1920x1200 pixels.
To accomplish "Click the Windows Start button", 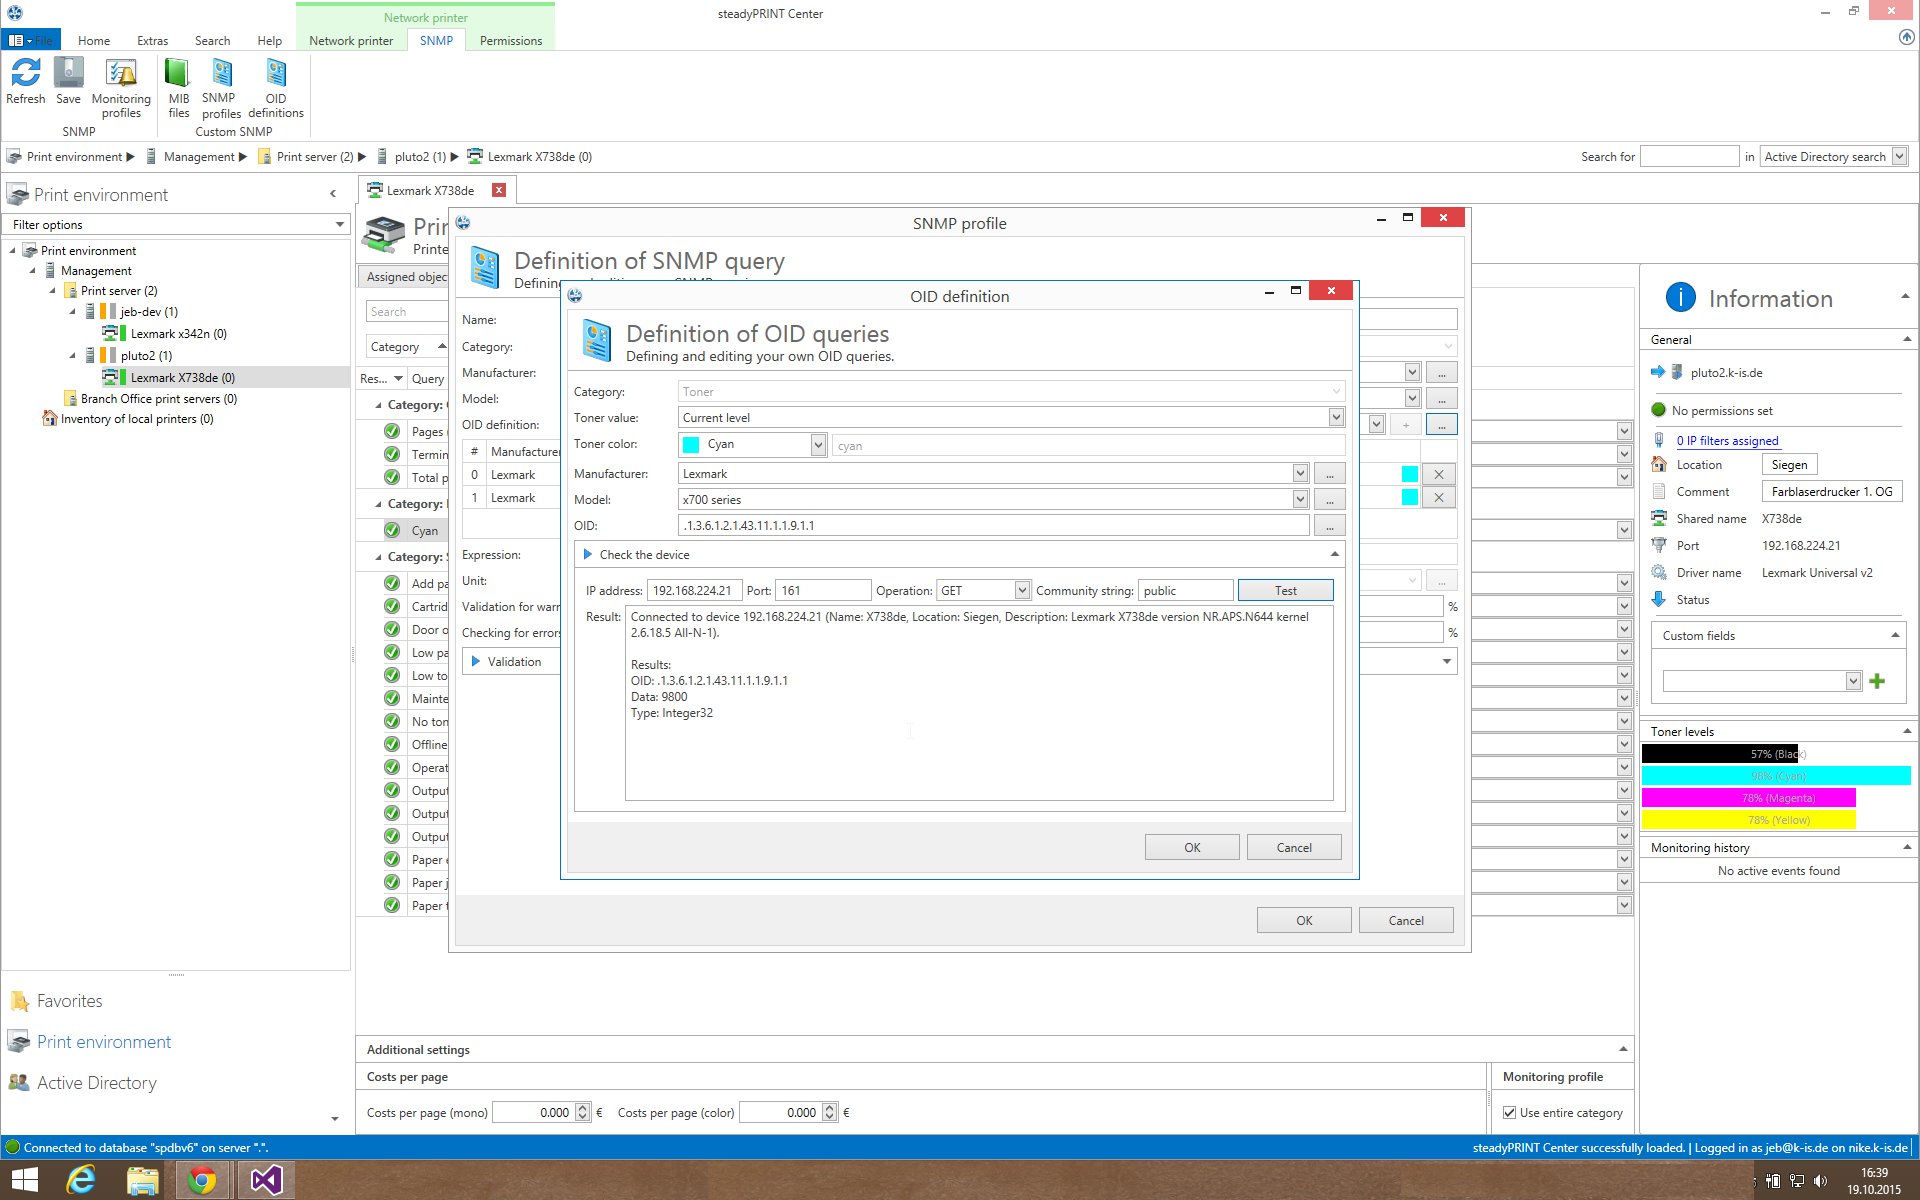I will [24, 1180].
